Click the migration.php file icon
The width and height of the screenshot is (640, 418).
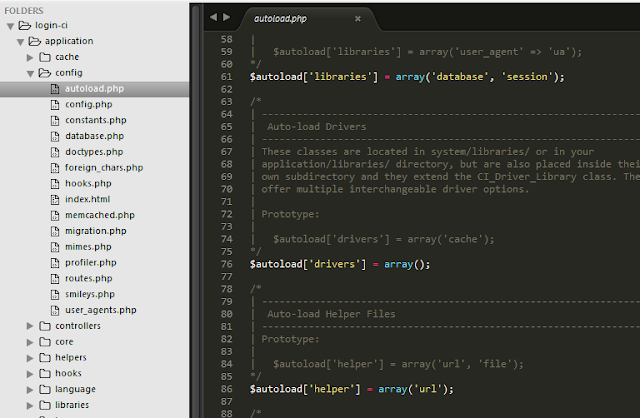coord(55,231)
